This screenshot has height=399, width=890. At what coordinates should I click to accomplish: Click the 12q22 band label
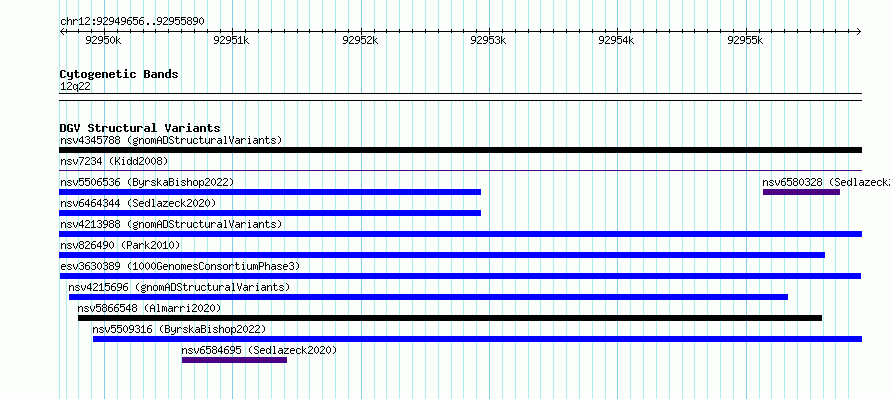[x=75, y=87]
